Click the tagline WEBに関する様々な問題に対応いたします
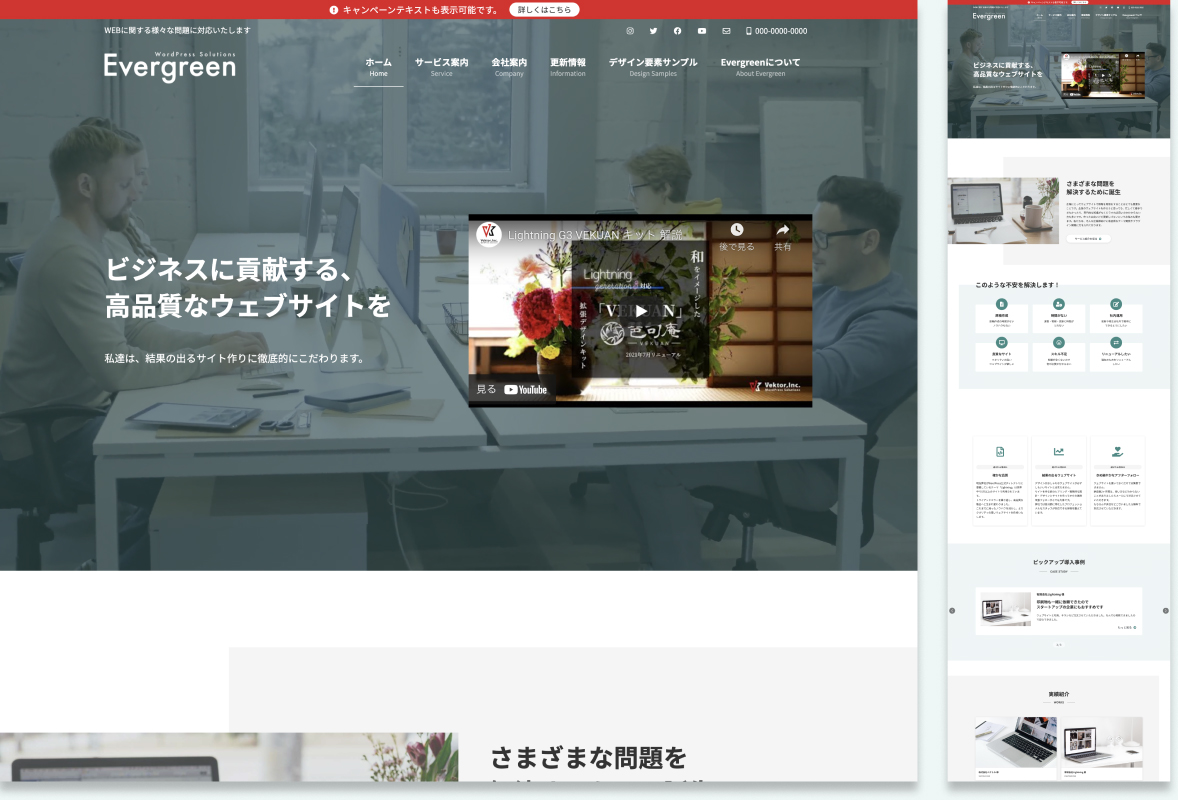The image size is (1178, 800). [177, 30]
